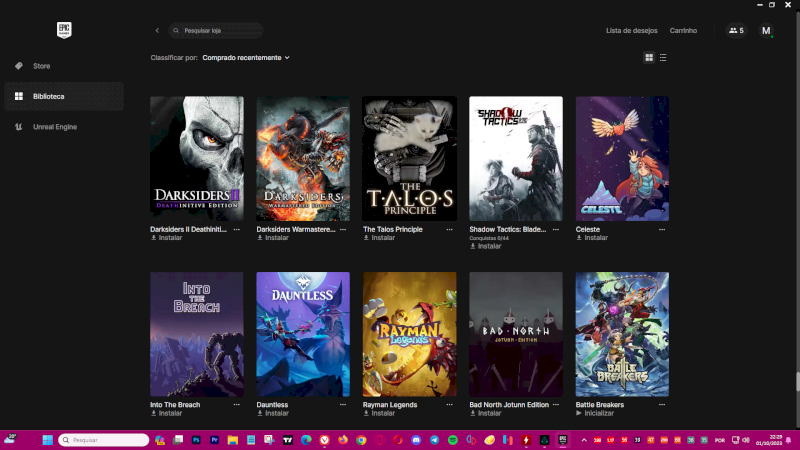Click the library vertical scrollbar
The image size is (800, 450).
(797, 380)
